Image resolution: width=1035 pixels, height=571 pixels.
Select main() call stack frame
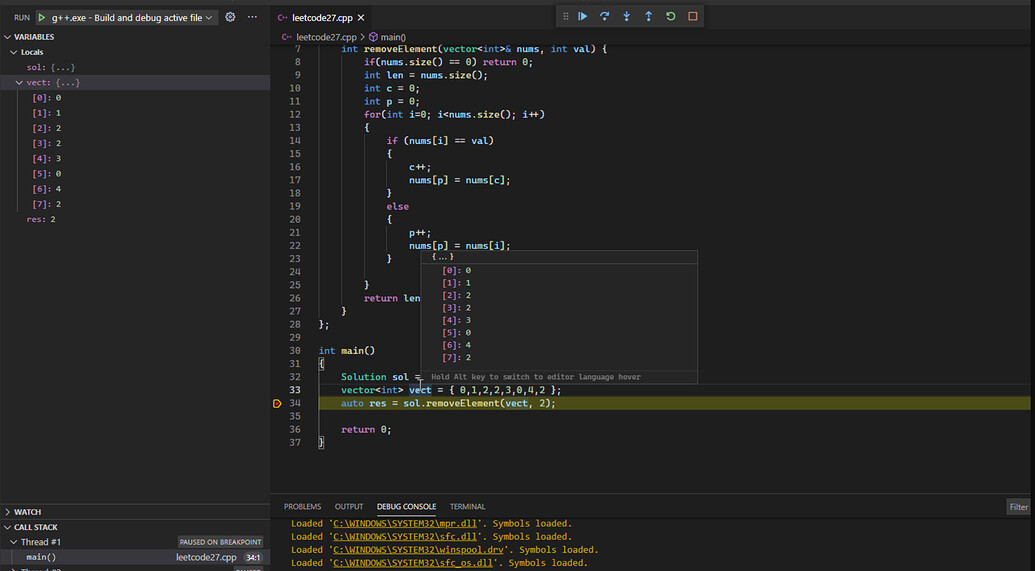(x=135, y=557)
